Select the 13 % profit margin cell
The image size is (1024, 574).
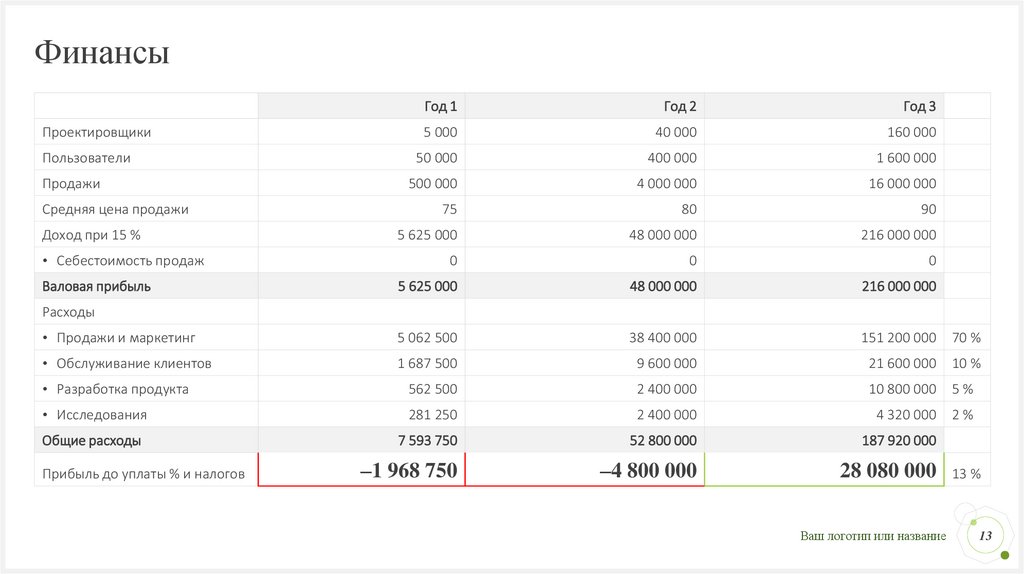click(x=966, y=474)
